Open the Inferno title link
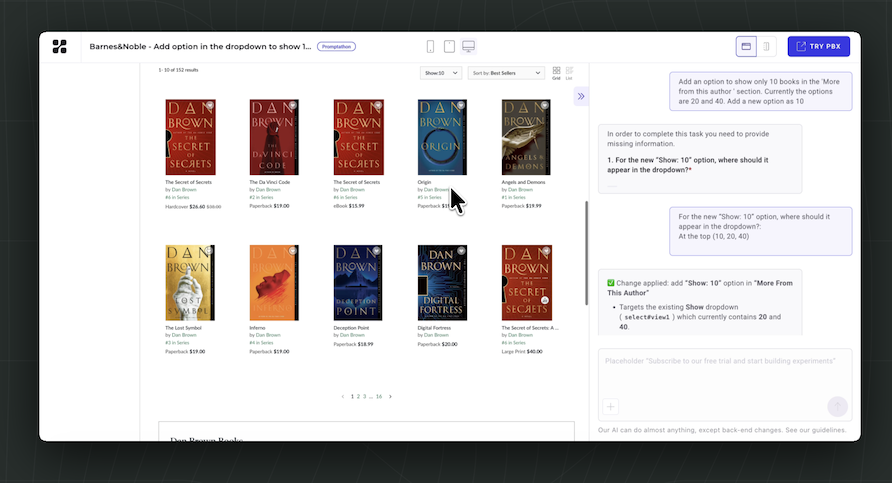 (x=257, y=328)
